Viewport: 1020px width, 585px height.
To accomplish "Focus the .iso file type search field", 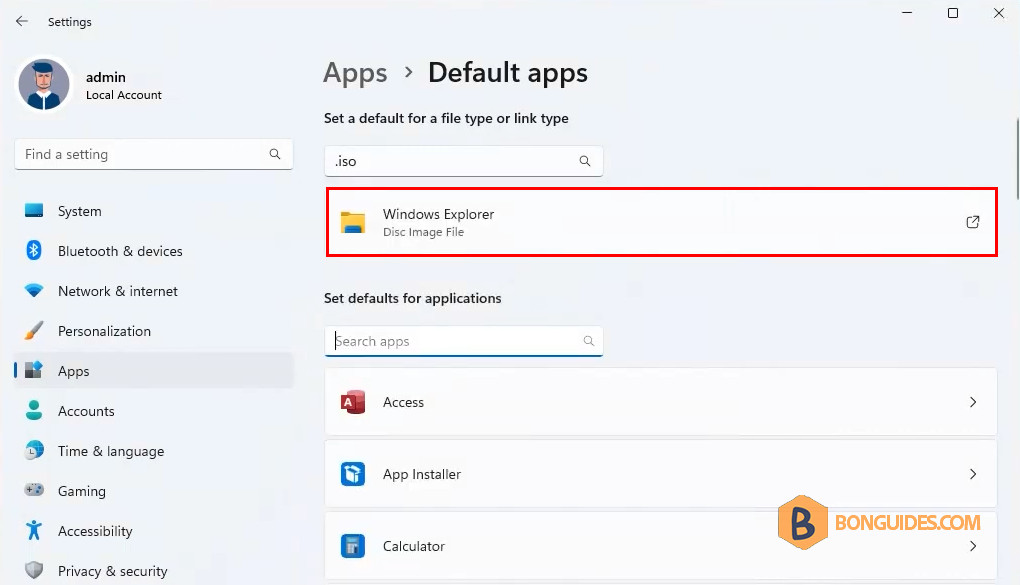I will click(463, 161).
